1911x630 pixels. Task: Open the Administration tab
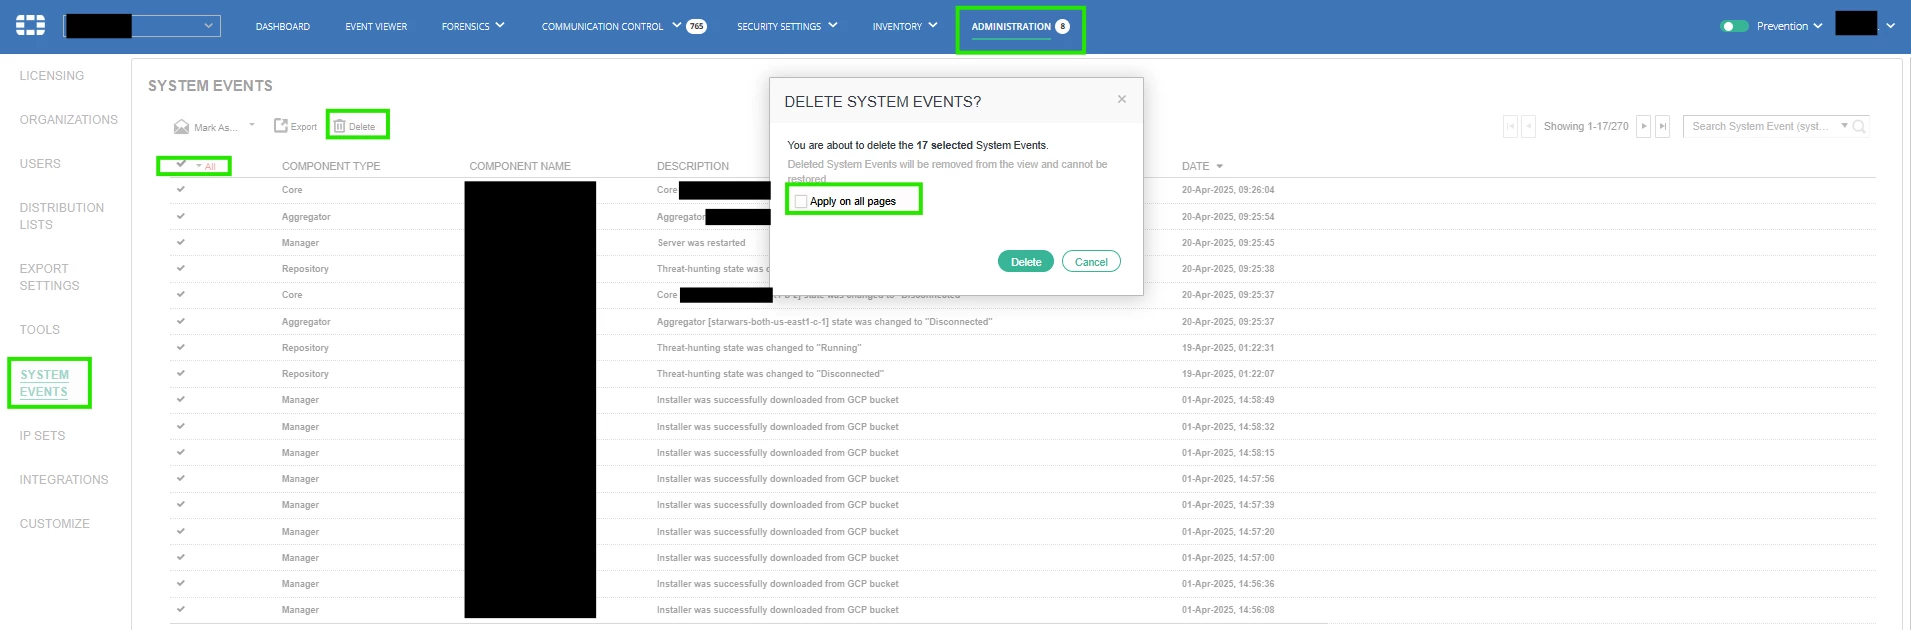pos(1011,26)
